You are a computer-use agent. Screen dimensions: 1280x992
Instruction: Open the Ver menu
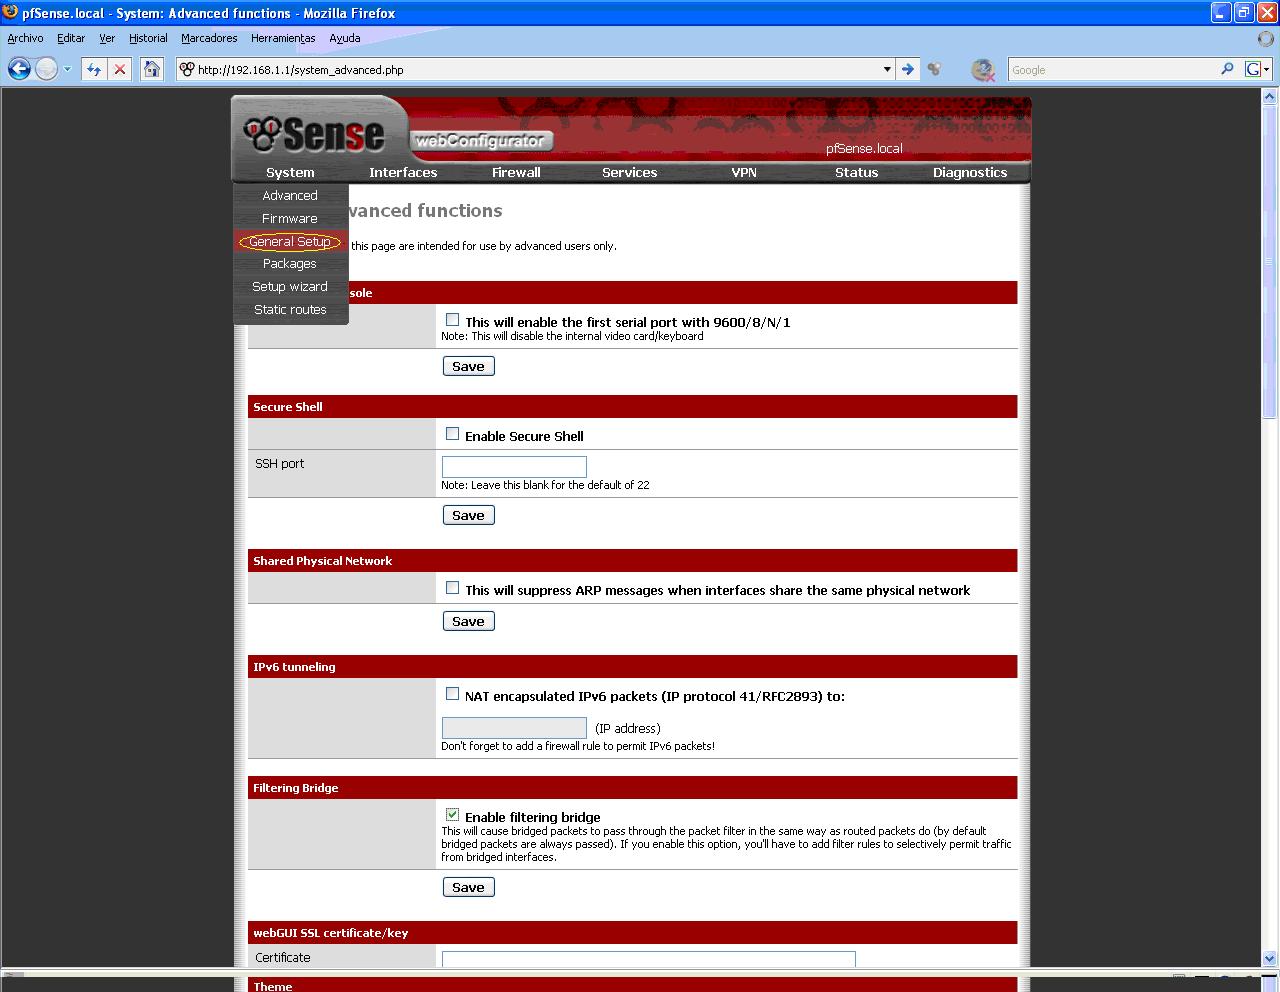pos(107,38)
